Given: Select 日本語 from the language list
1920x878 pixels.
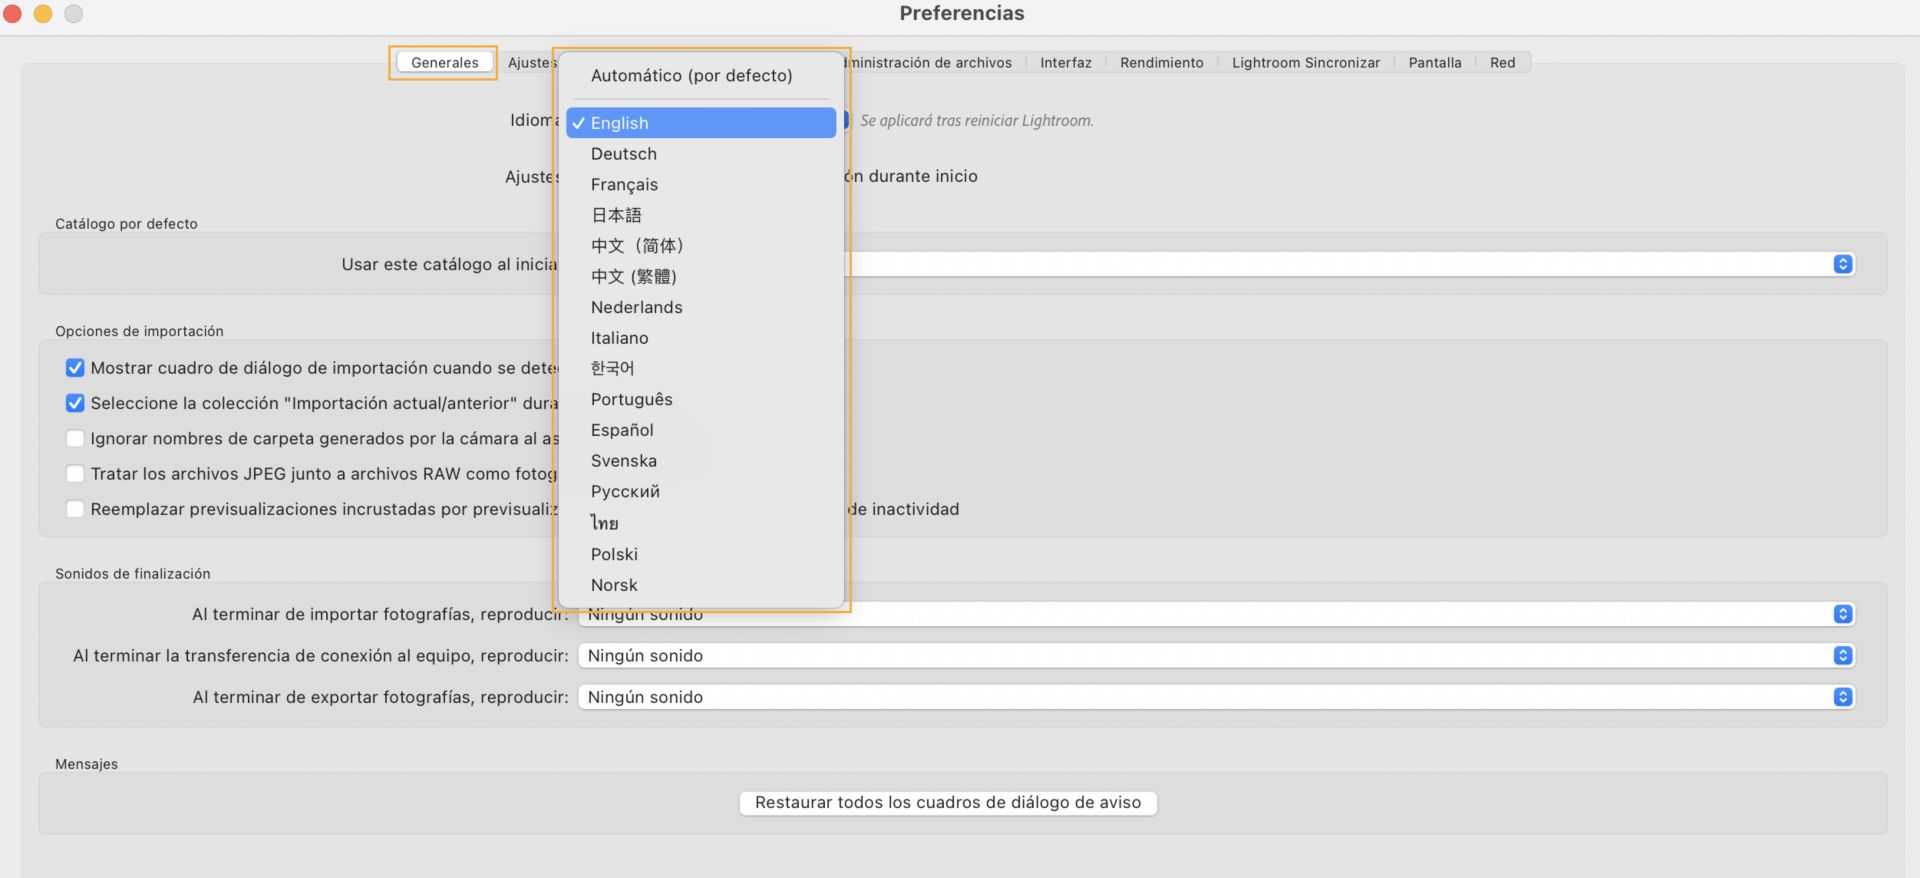Looking at the screenshot, I should [x=701, y=215].
